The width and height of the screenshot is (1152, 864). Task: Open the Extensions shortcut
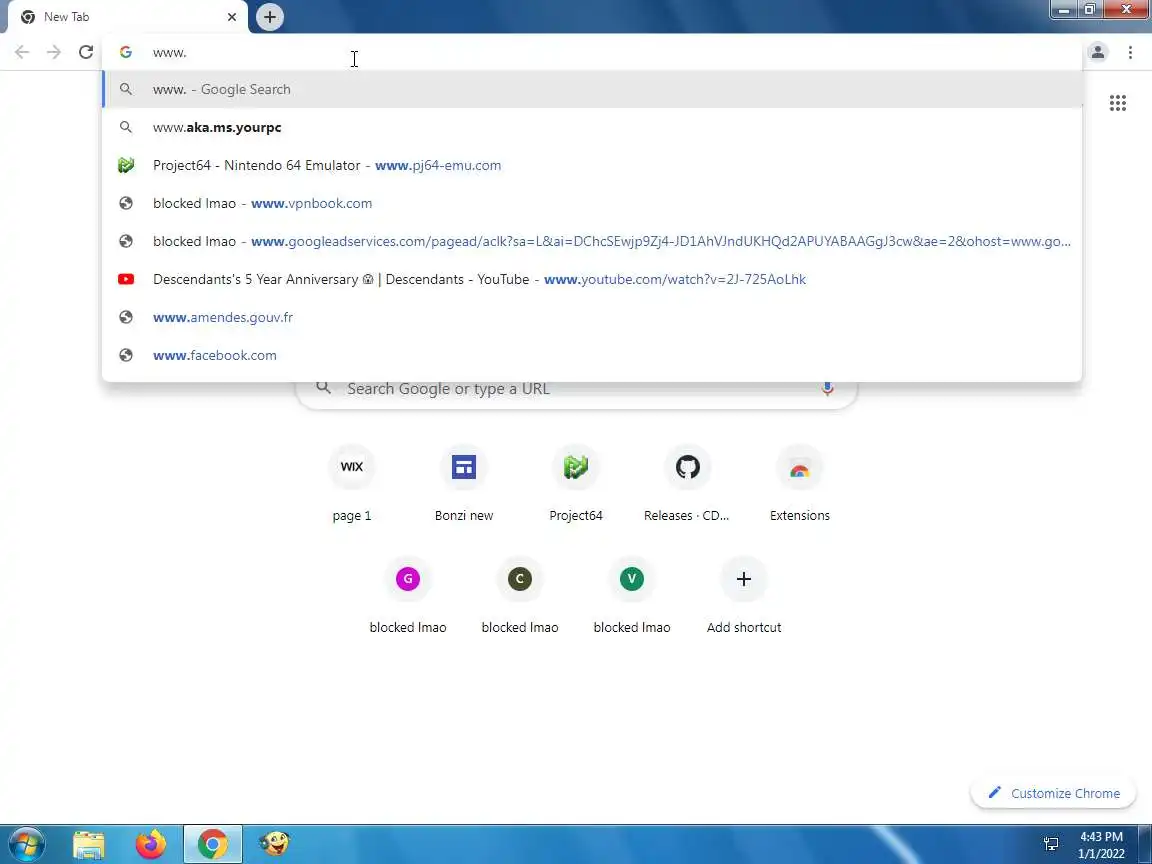(x=799, y=483)
